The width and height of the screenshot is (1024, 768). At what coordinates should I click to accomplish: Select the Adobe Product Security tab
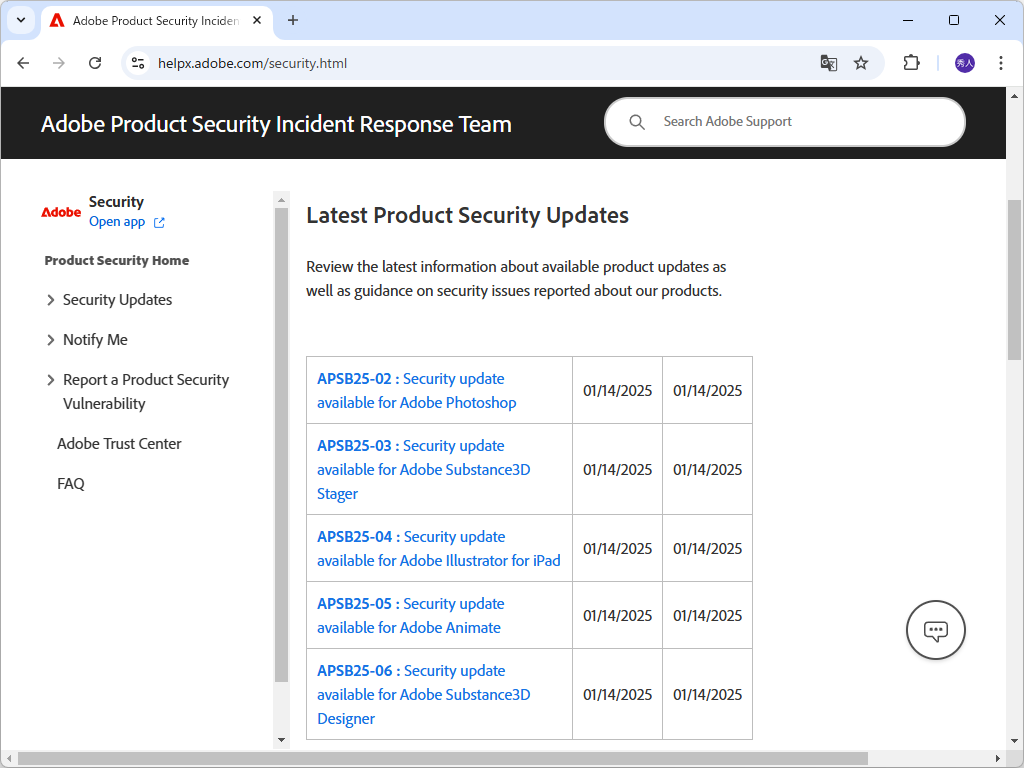click(x=150, y=20)
